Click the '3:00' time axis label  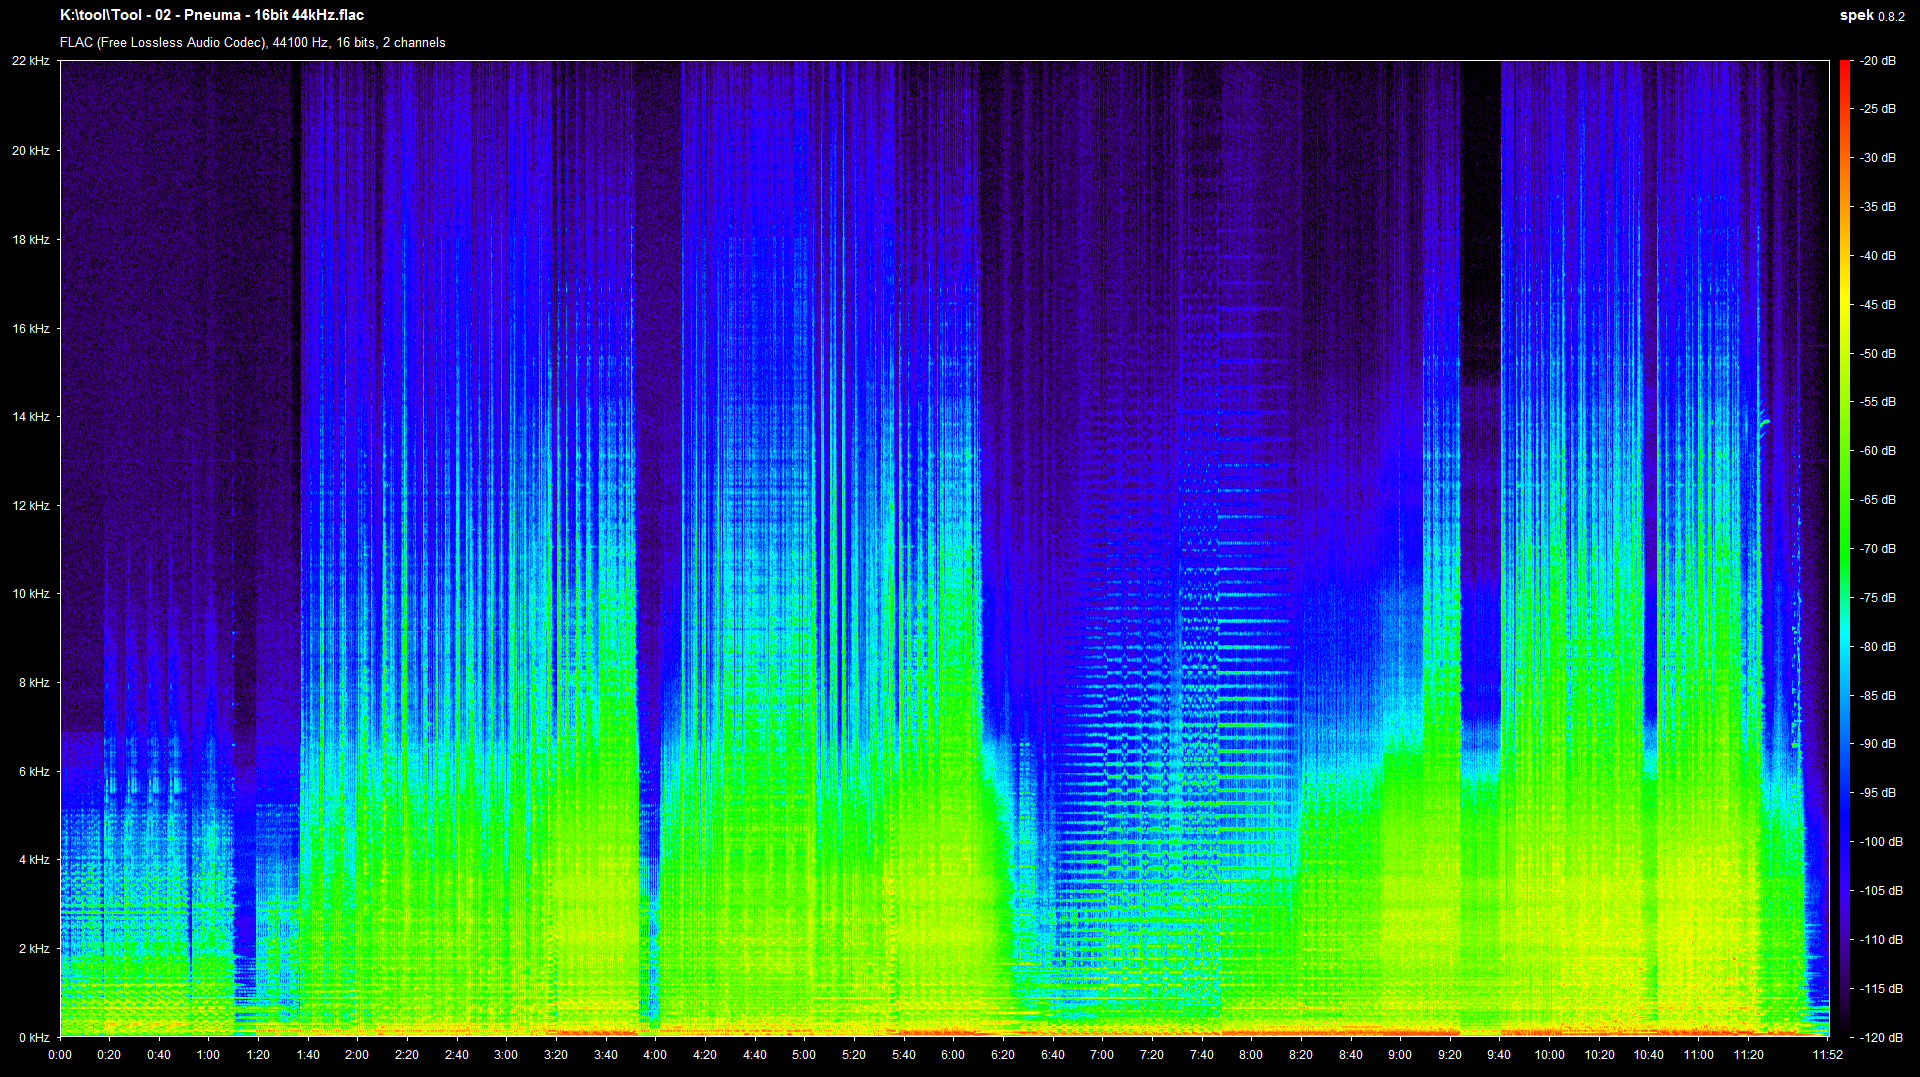coord(506,1055)
